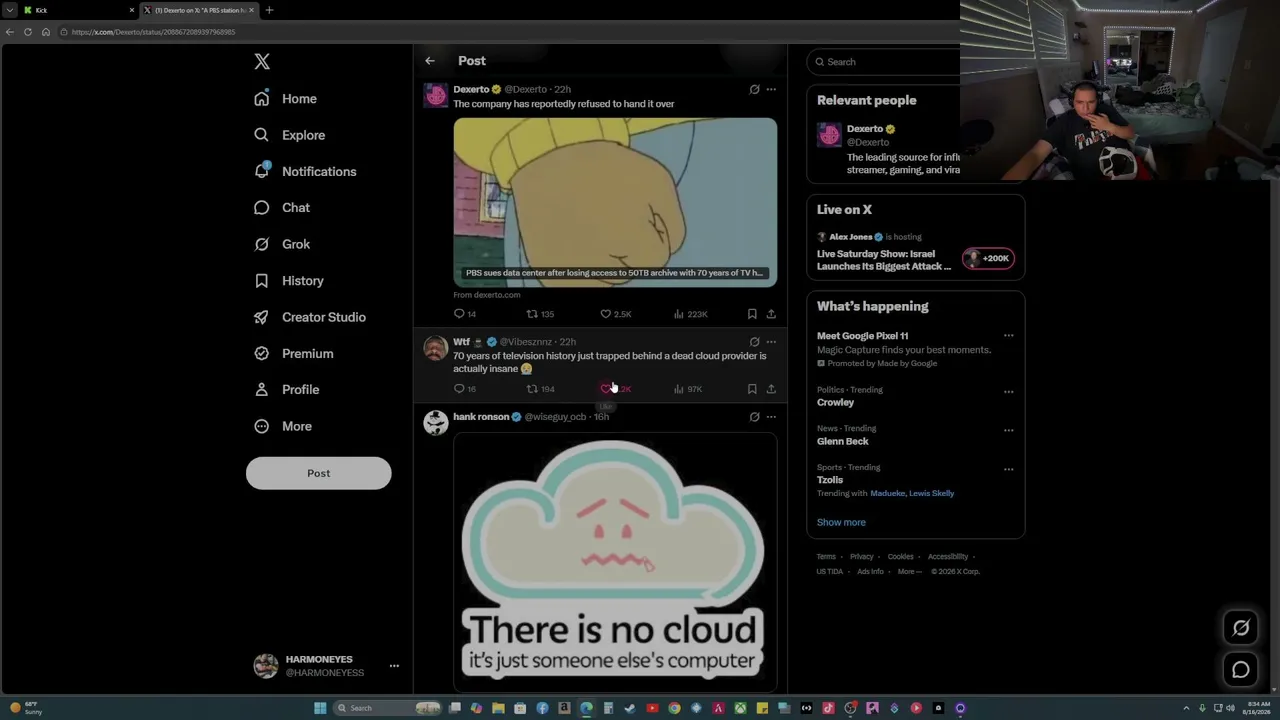1280x720 pixels.
Task: Like the Wtf @Vibesznnz post
Action: (x=615, y=389)
